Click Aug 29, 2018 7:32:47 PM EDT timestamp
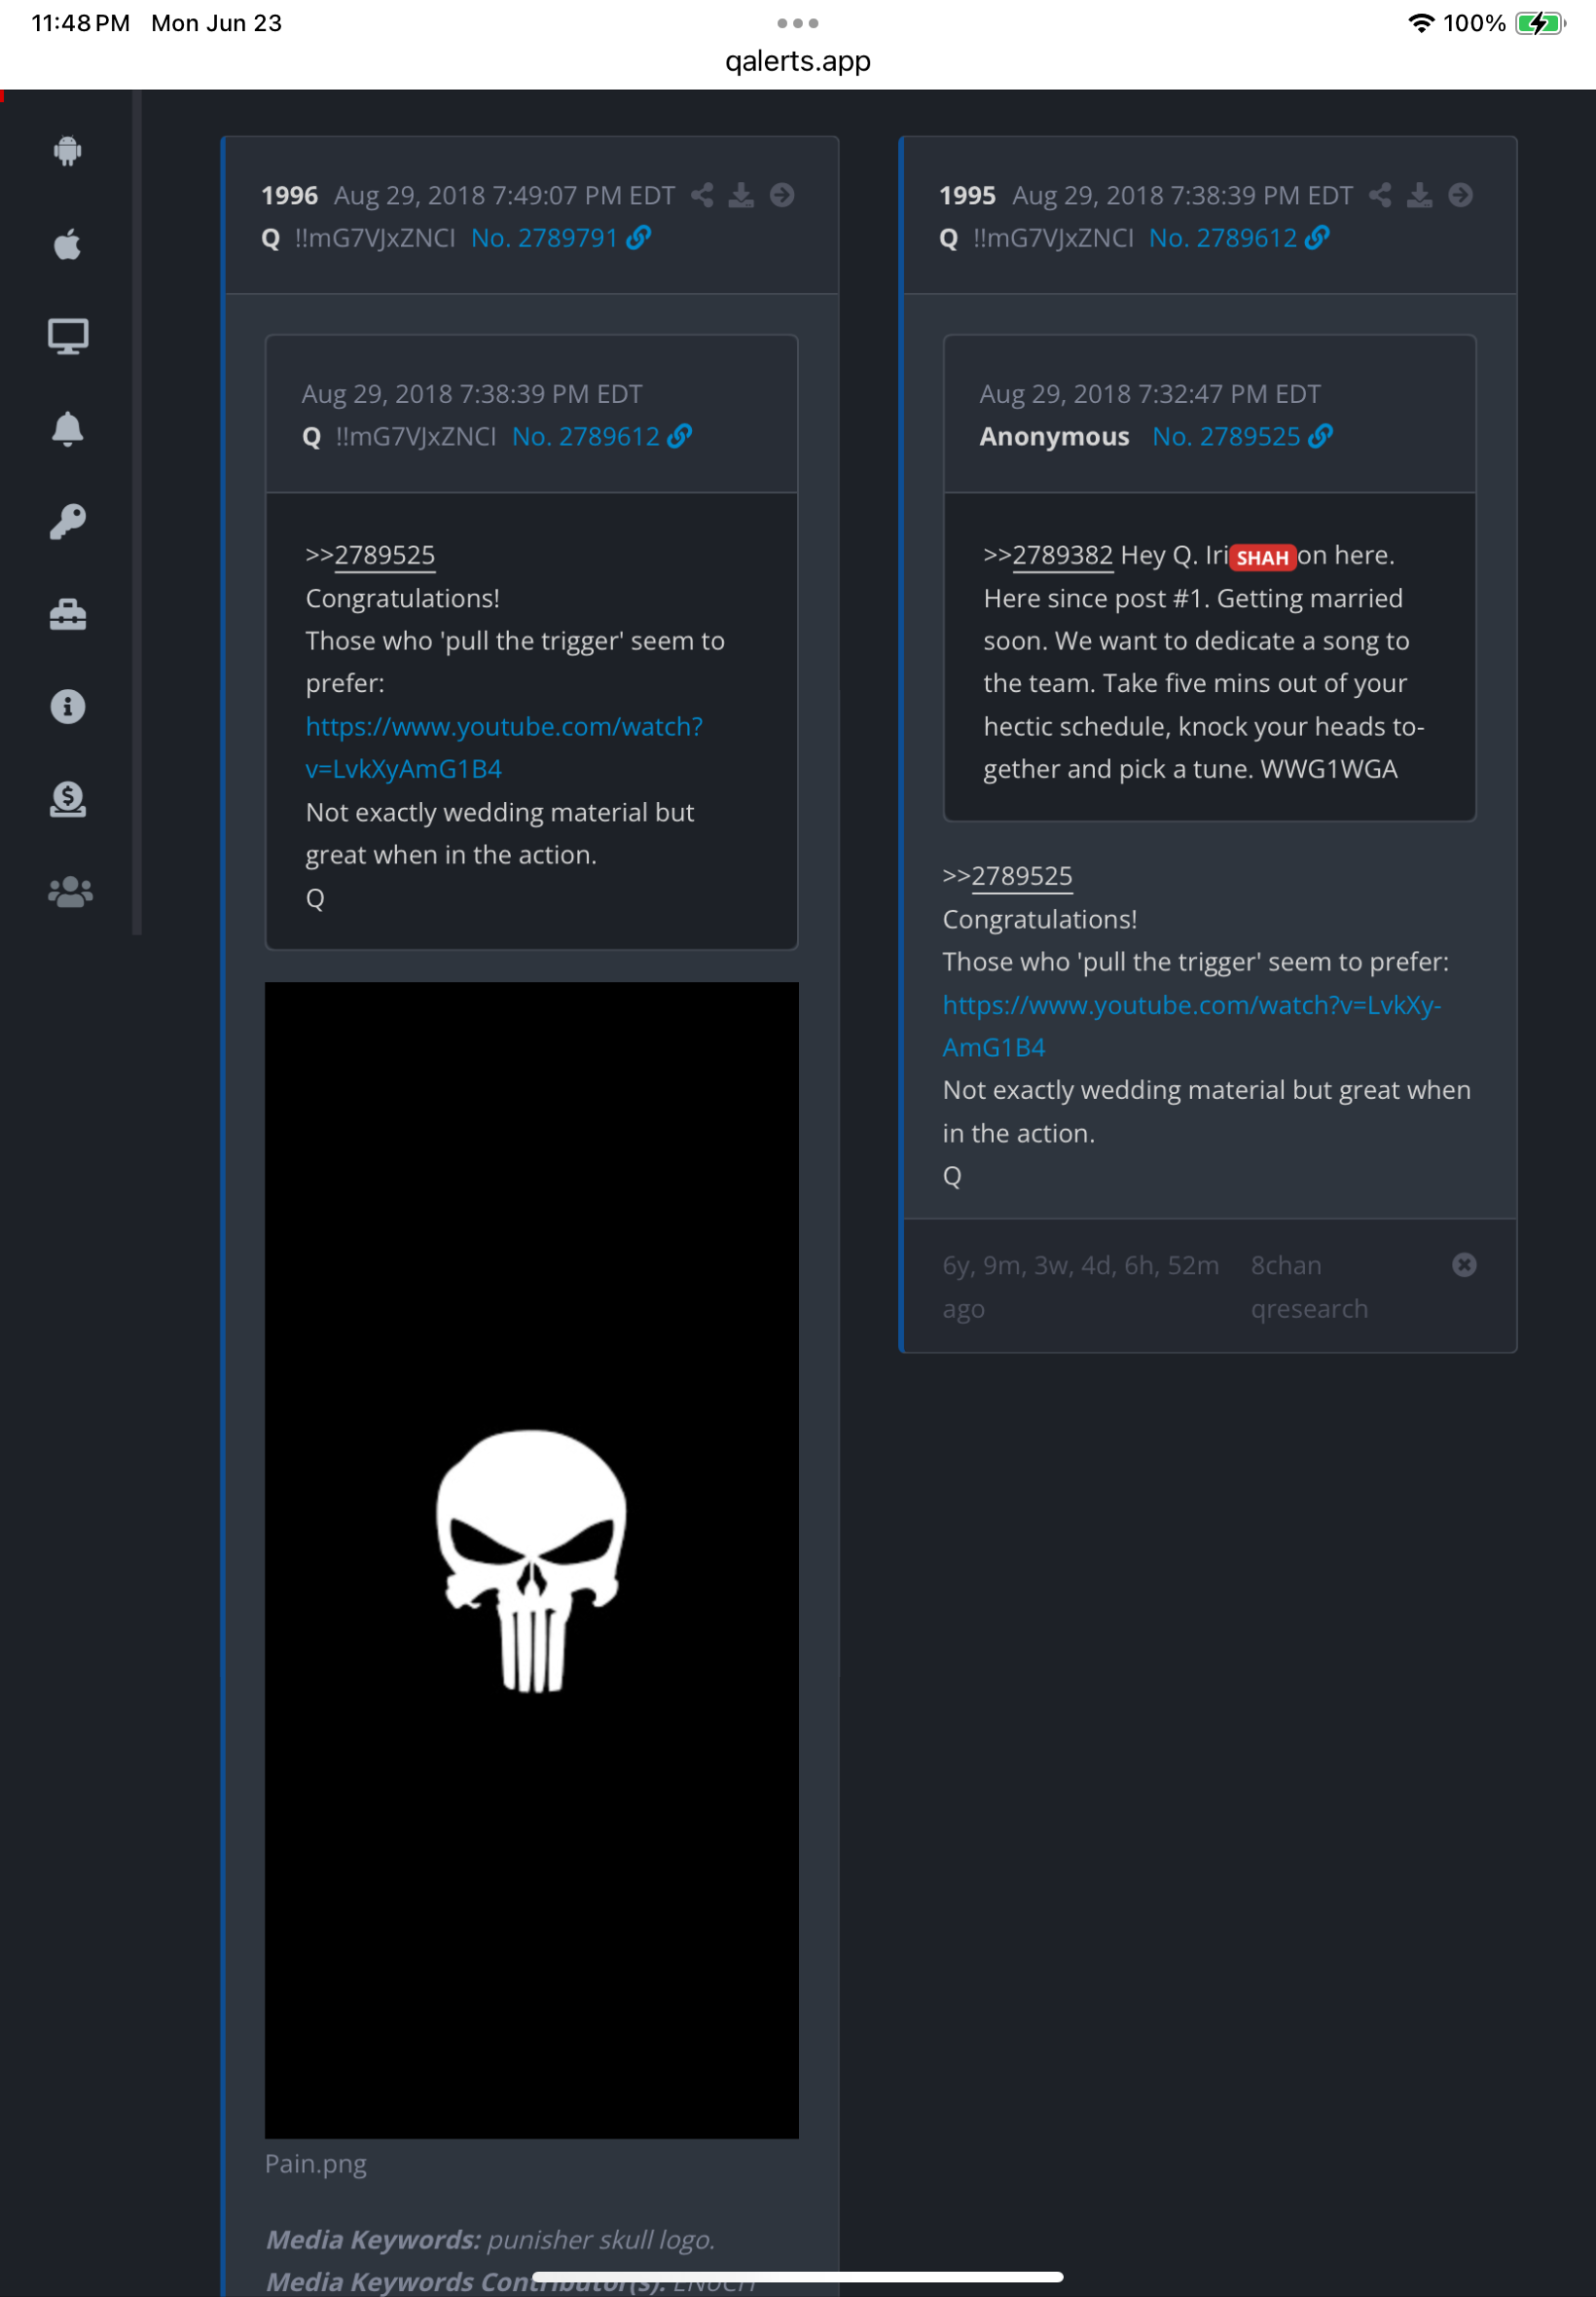Screen dimensions: 1596x2297 [x=1150, y=394]
